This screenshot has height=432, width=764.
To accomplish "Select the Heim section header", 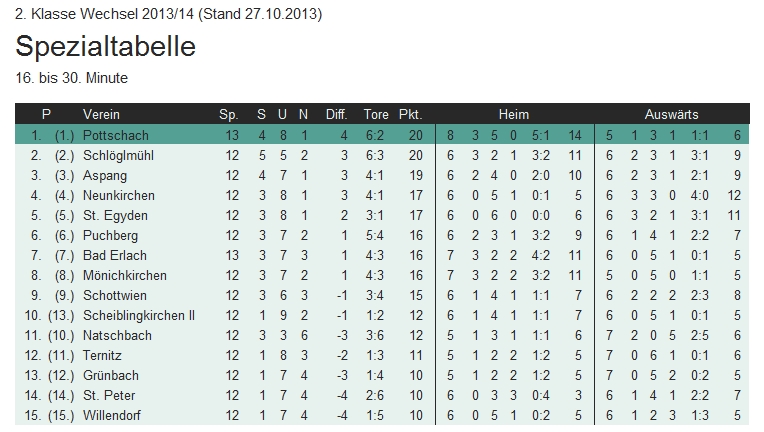I will coord(514,114).
